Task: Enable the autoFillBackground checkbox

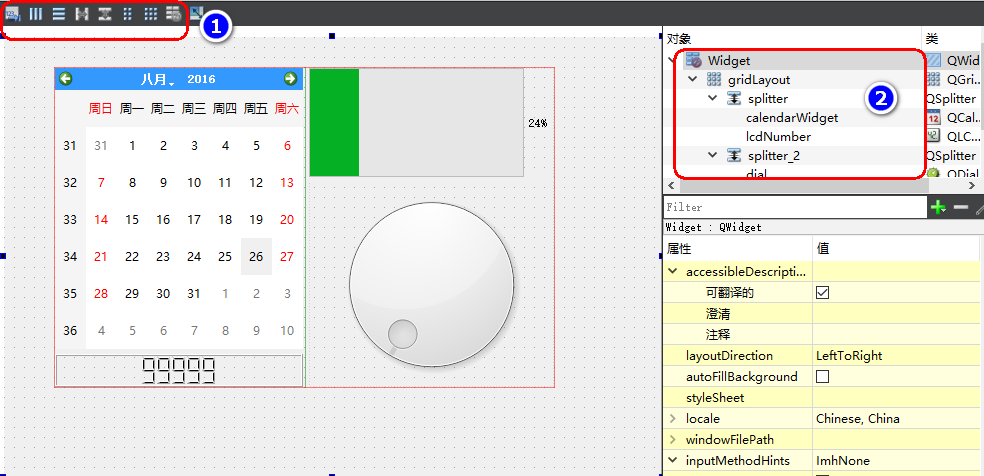Action: (x=823, y=377)
